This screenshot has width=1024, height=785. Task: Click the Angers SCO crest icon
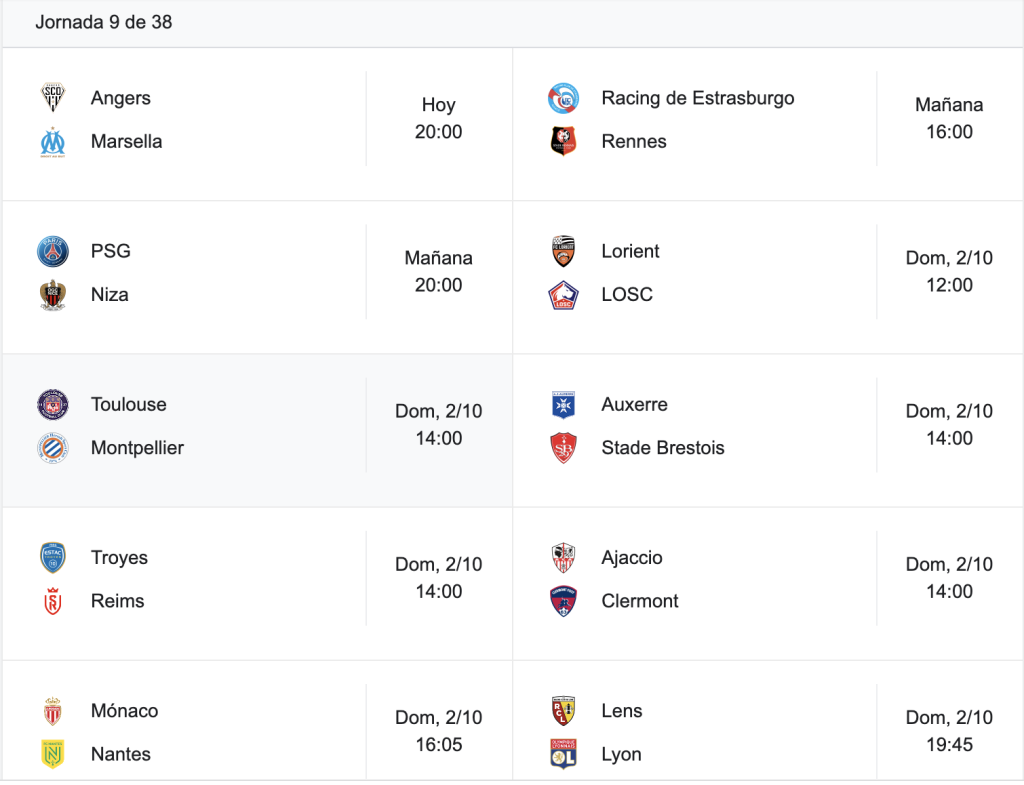click(x=53, y=98)
